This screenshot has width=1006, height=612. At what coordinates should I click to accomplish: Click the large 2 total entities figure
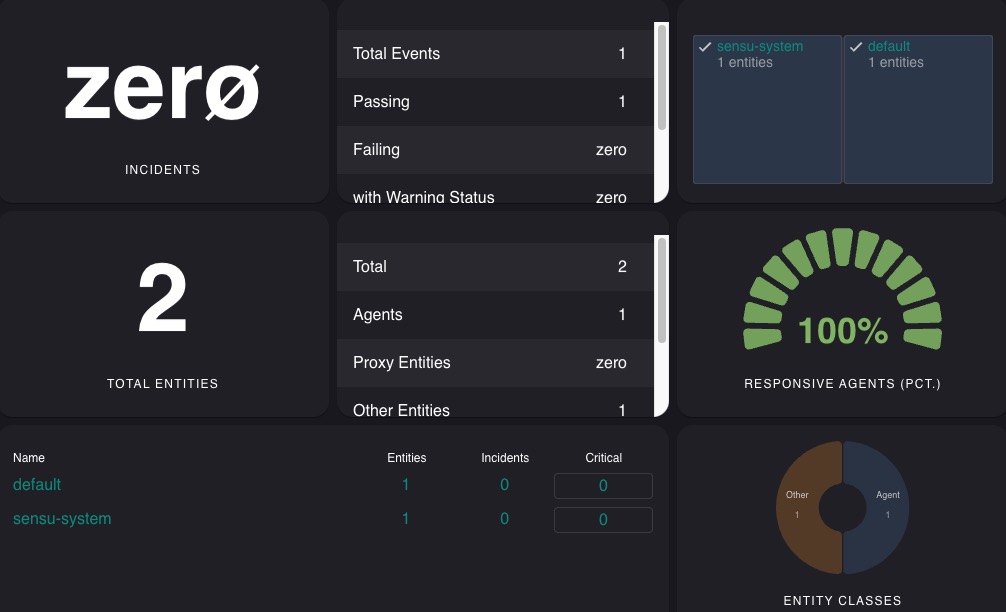[162, 297]
